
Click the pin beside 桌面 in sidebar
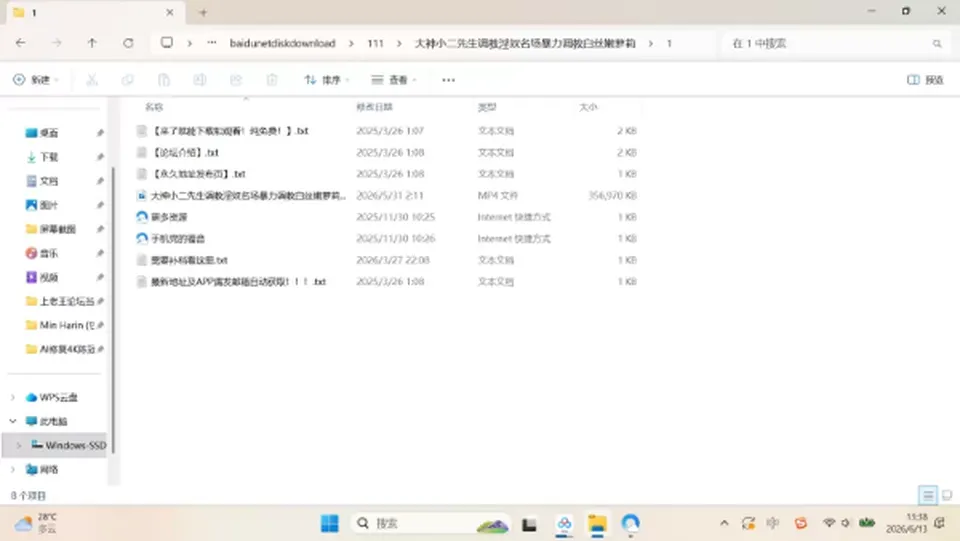tap(100, 133)
